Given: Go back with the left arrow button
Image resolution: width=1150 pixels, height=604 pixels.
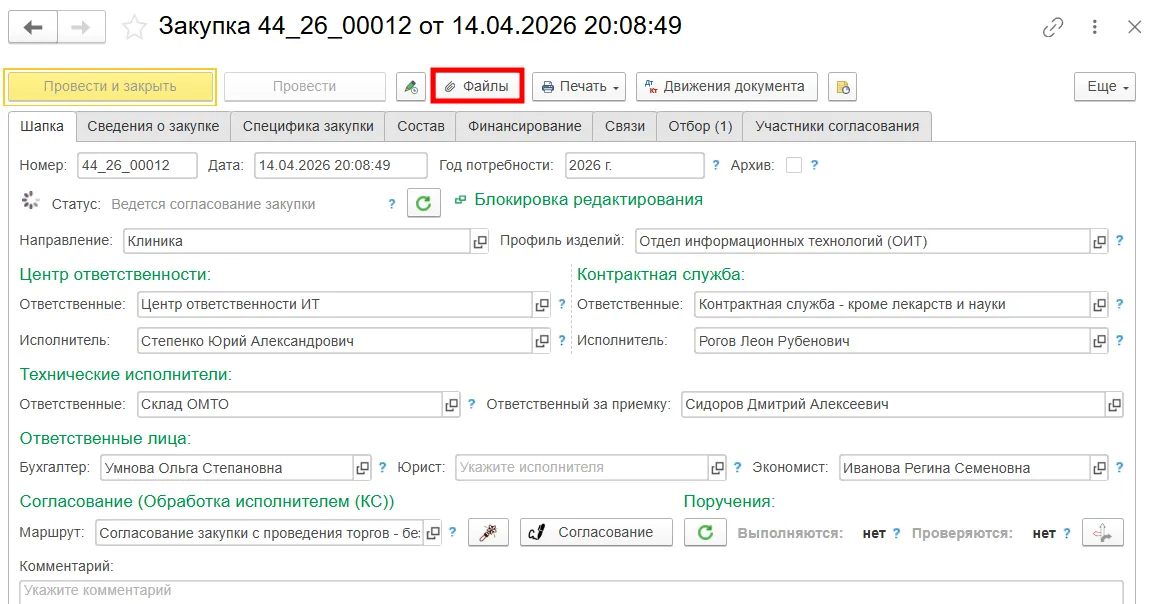Looking at the screenshot, I should [x=33, y=28].
